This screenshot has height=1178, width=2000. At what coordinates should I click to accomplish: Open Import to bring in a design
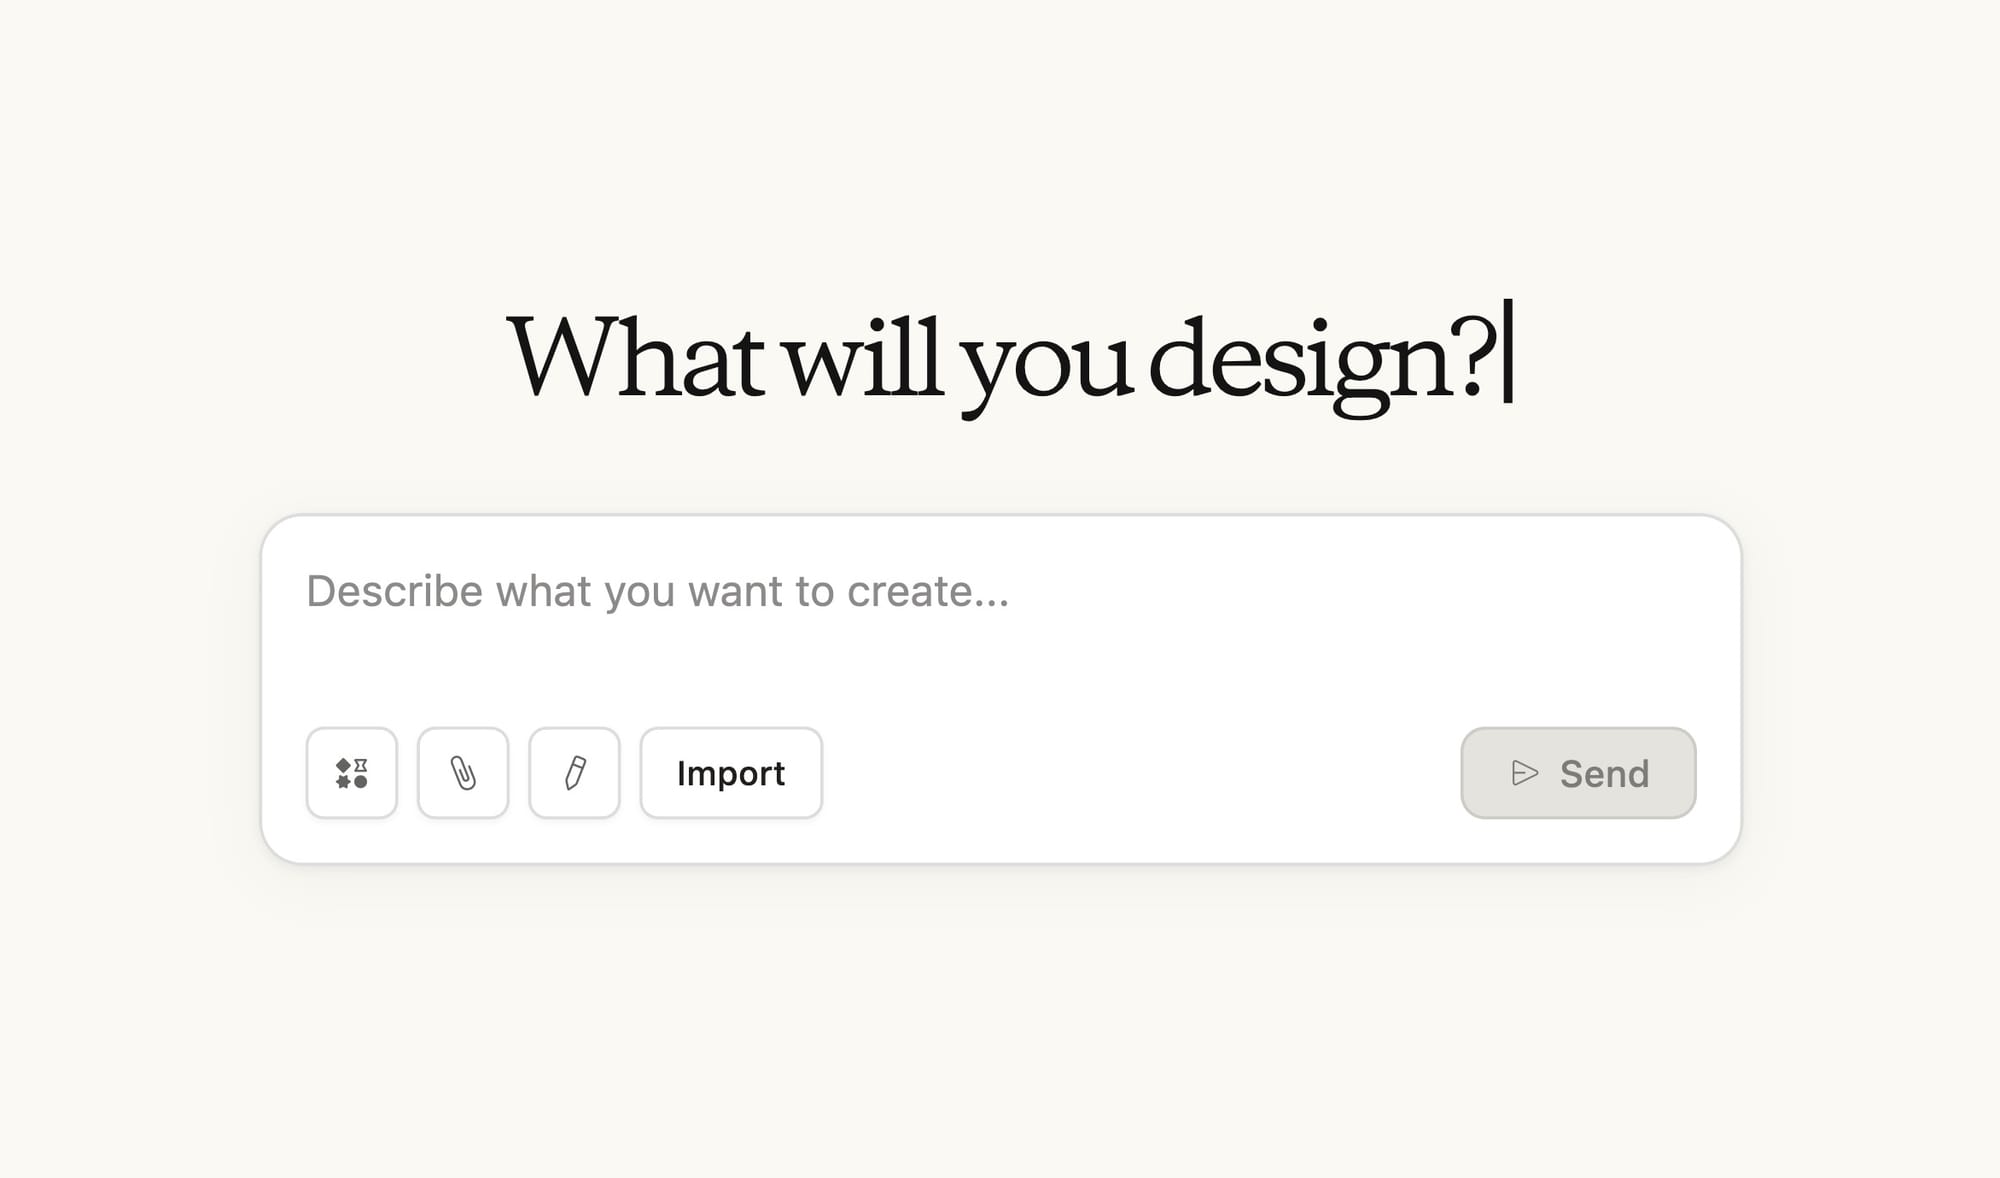point(731,773)
